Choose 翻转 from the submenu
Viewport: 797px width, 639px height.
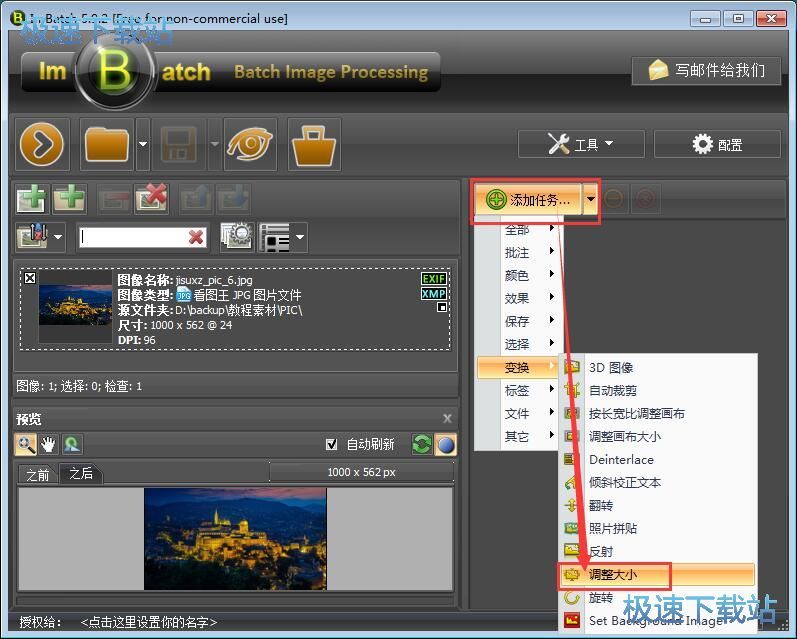point(658,505)
